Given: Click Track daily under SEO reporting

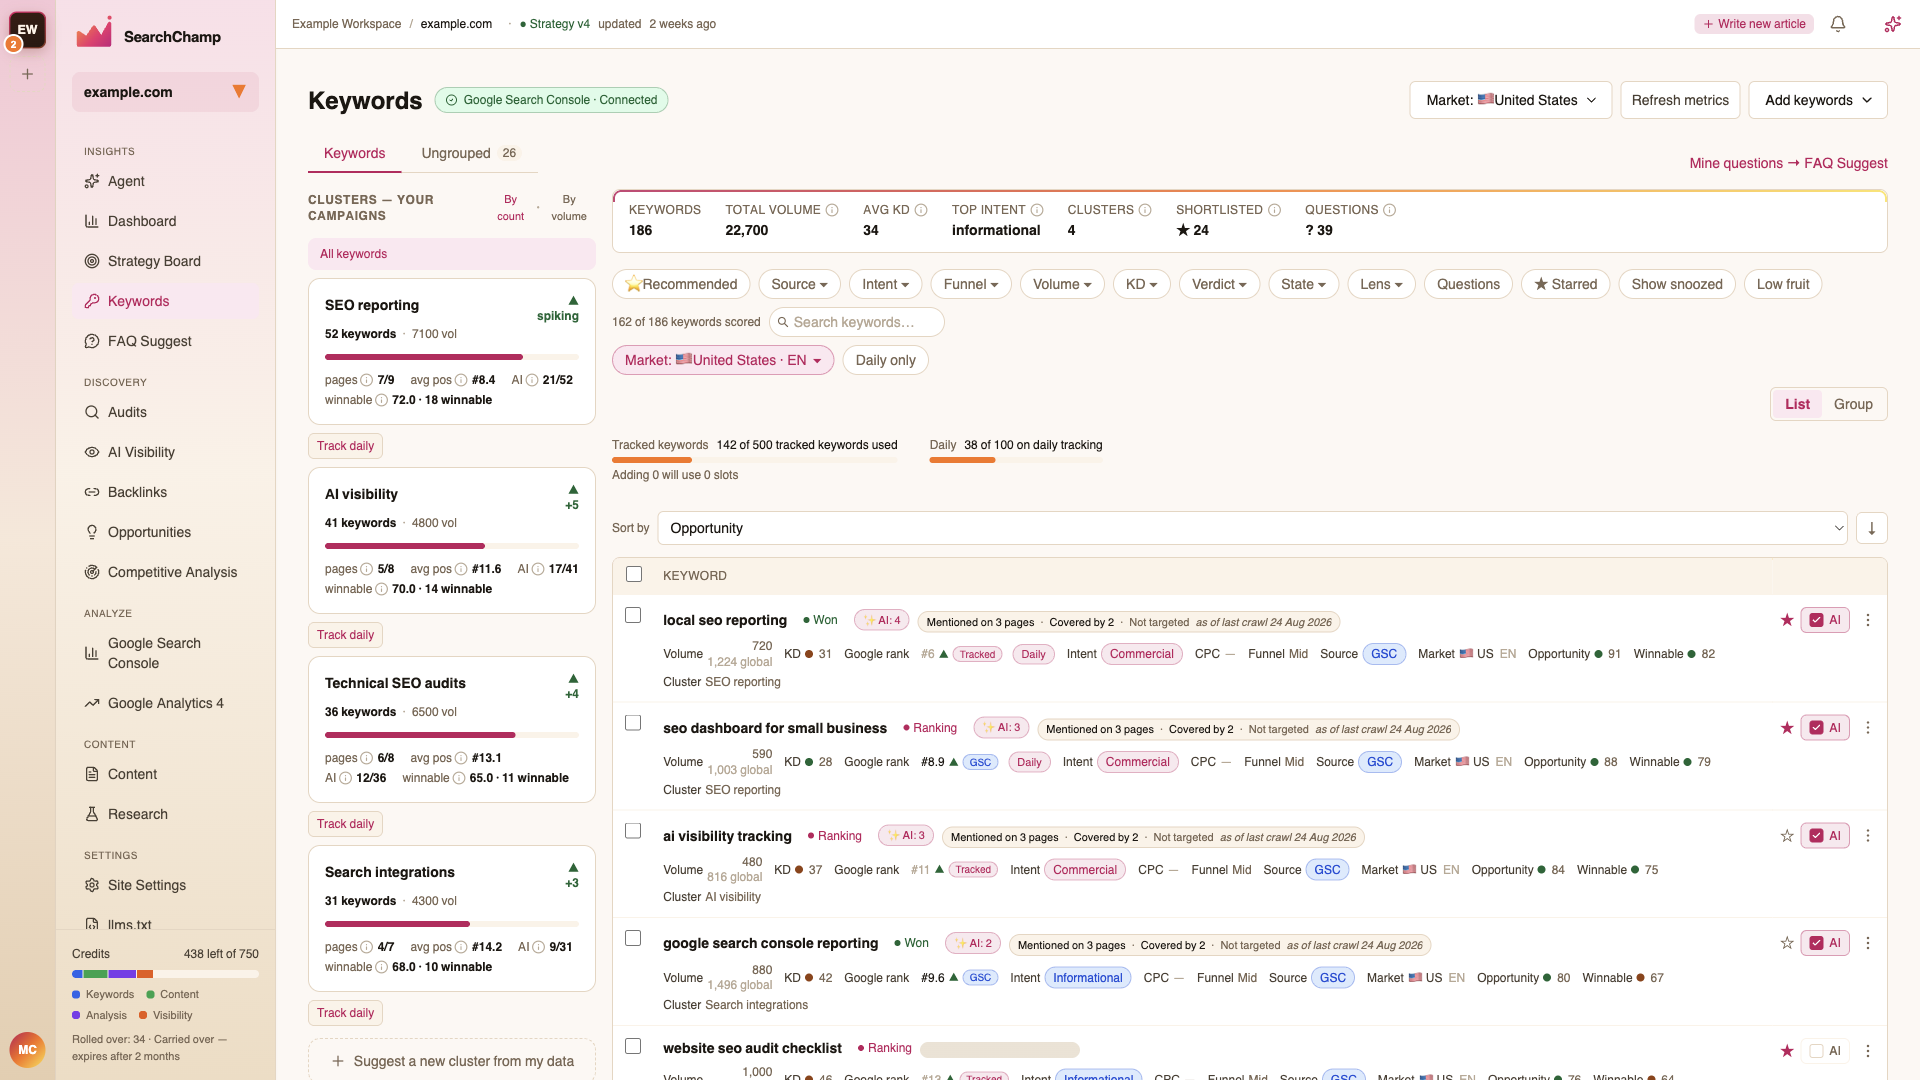Looking at the screenshot, I should (345, 446).
